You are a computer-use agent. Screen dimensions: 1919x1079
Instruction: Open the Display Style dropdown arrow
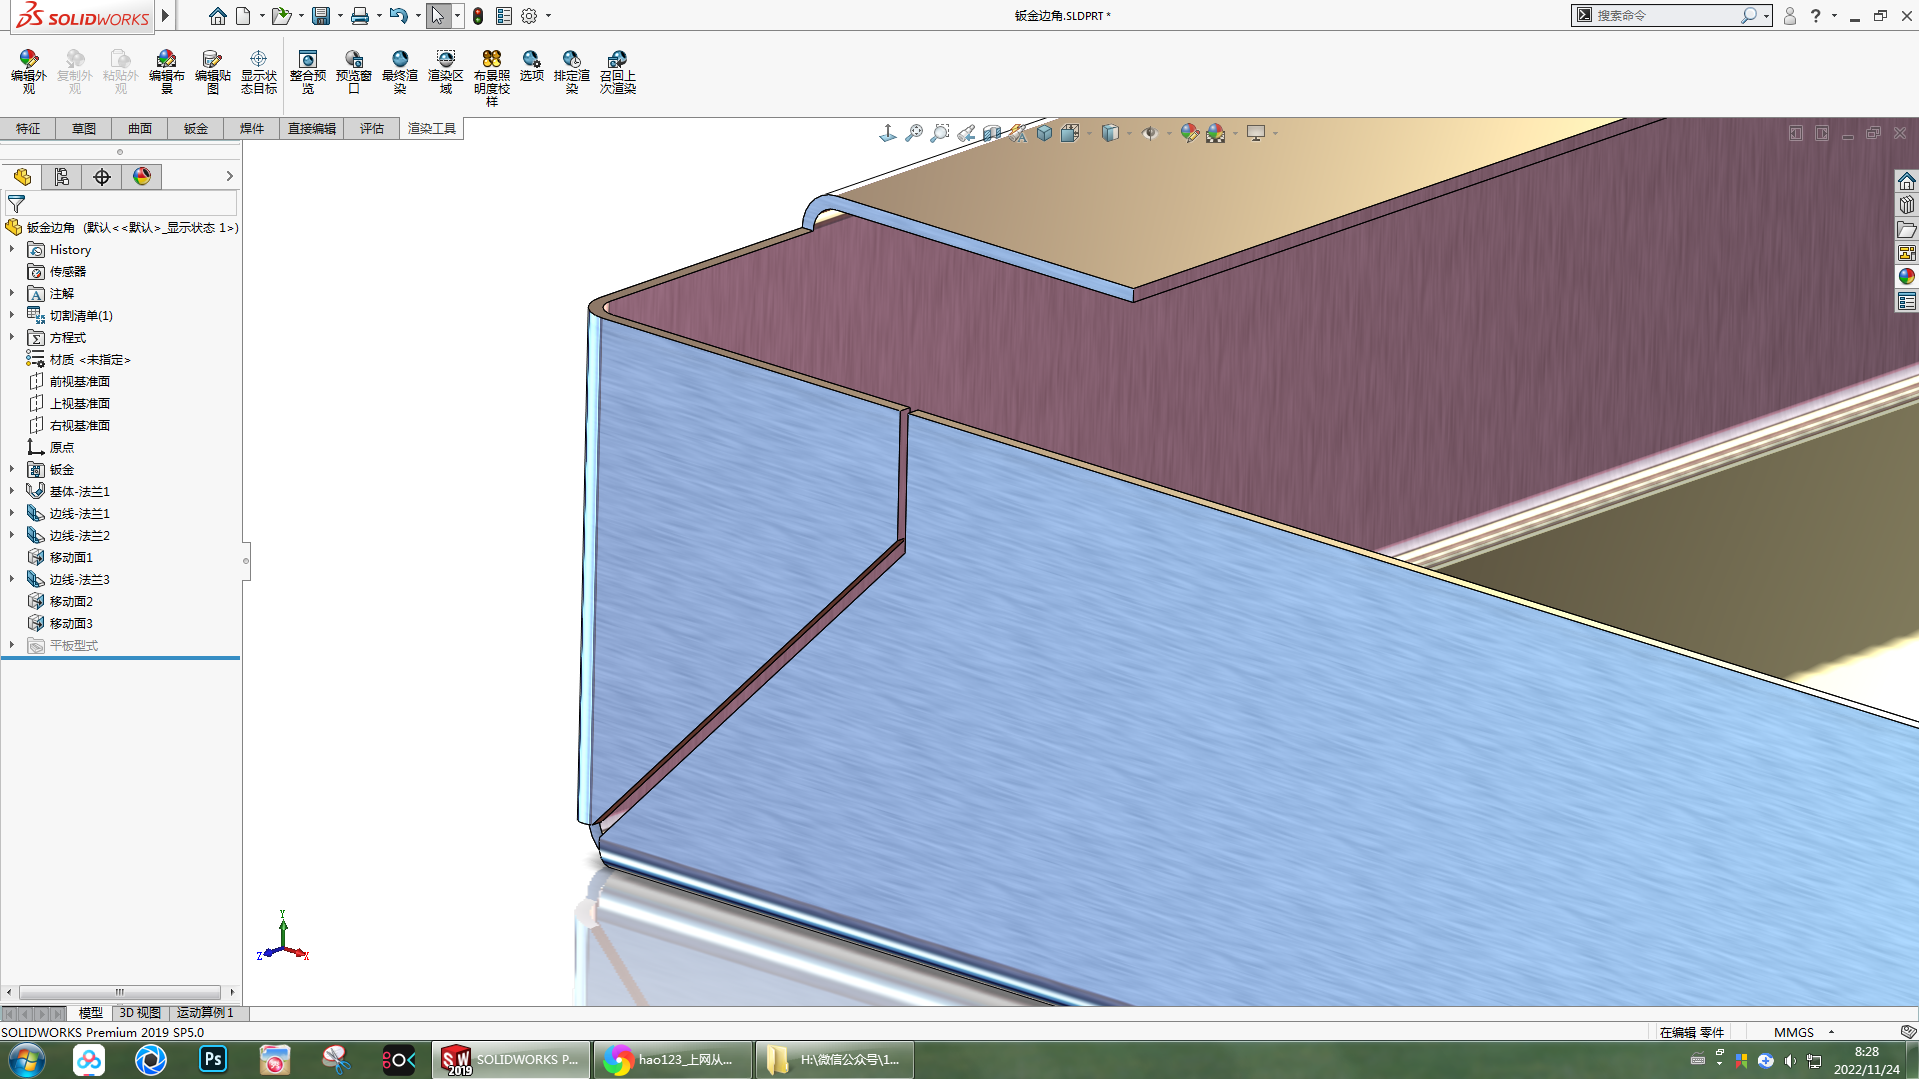point(1130,133)
